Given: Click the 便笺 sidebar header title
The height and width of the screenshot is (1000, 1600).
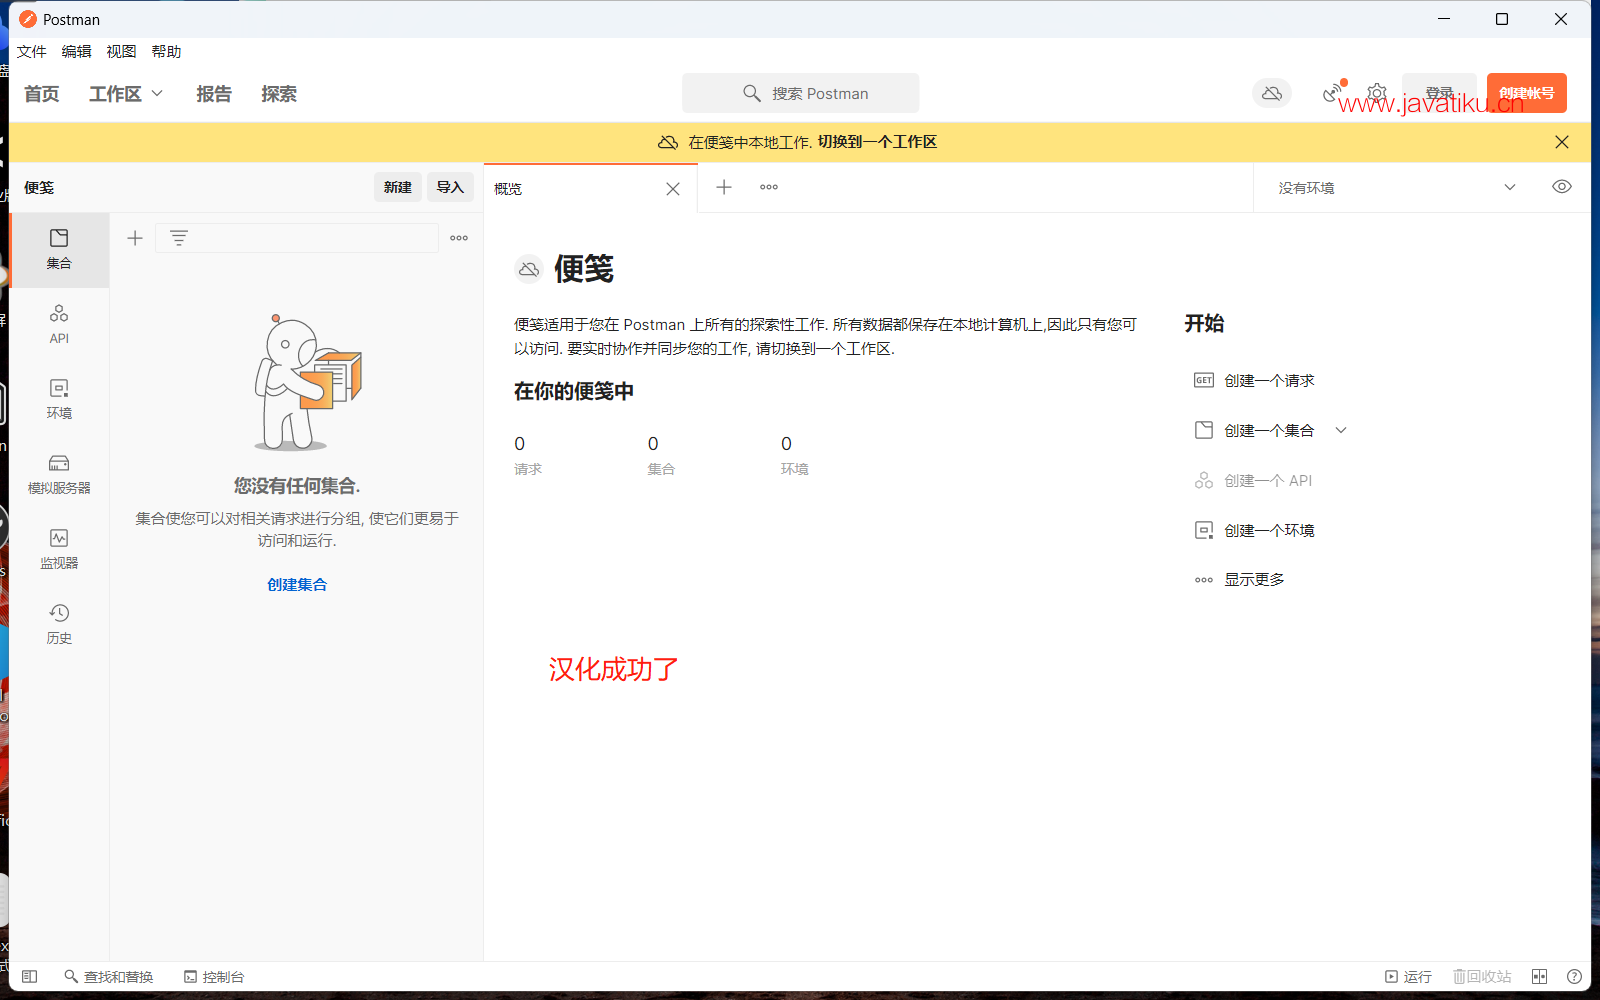Looking at the screenshot, I should pos(39,187).
